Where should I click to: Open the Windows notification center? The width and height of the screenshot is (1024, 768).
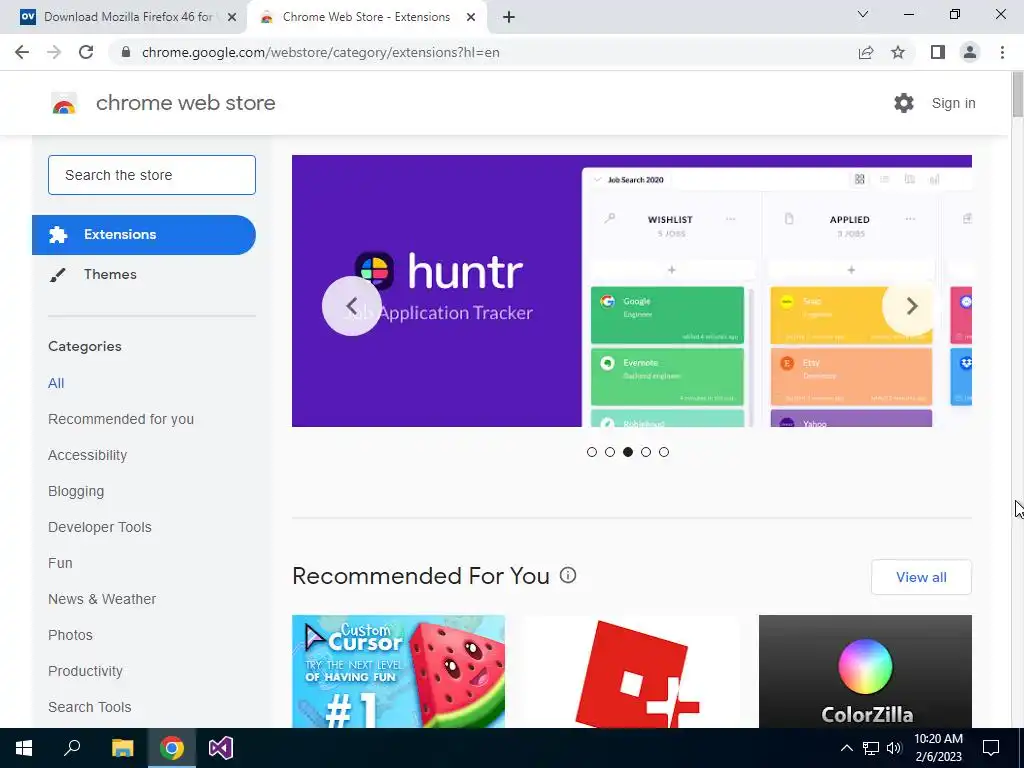pos(991,748)
